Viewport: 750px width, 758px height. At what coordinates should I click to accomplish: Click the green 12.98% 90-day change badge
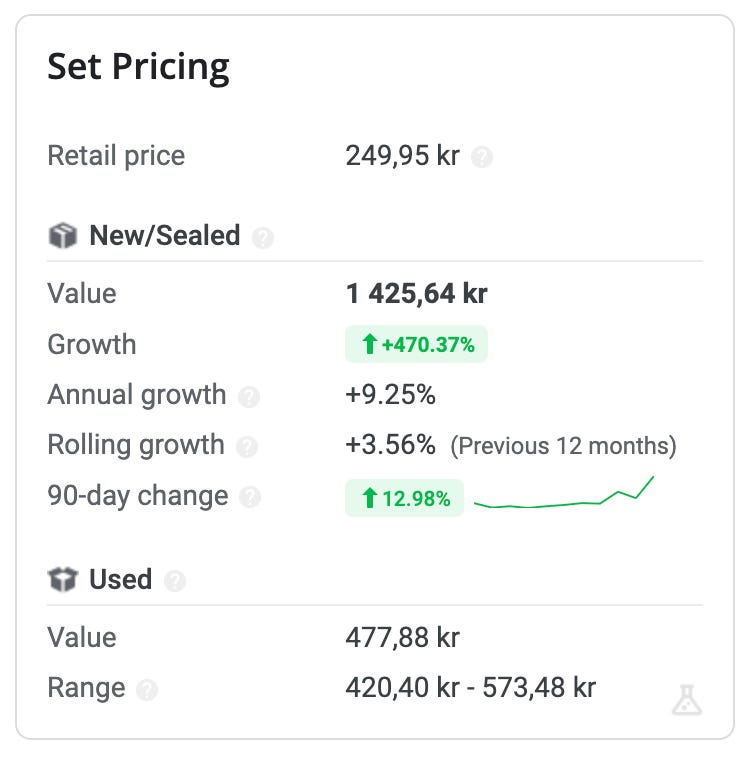(x=404, y=497)
